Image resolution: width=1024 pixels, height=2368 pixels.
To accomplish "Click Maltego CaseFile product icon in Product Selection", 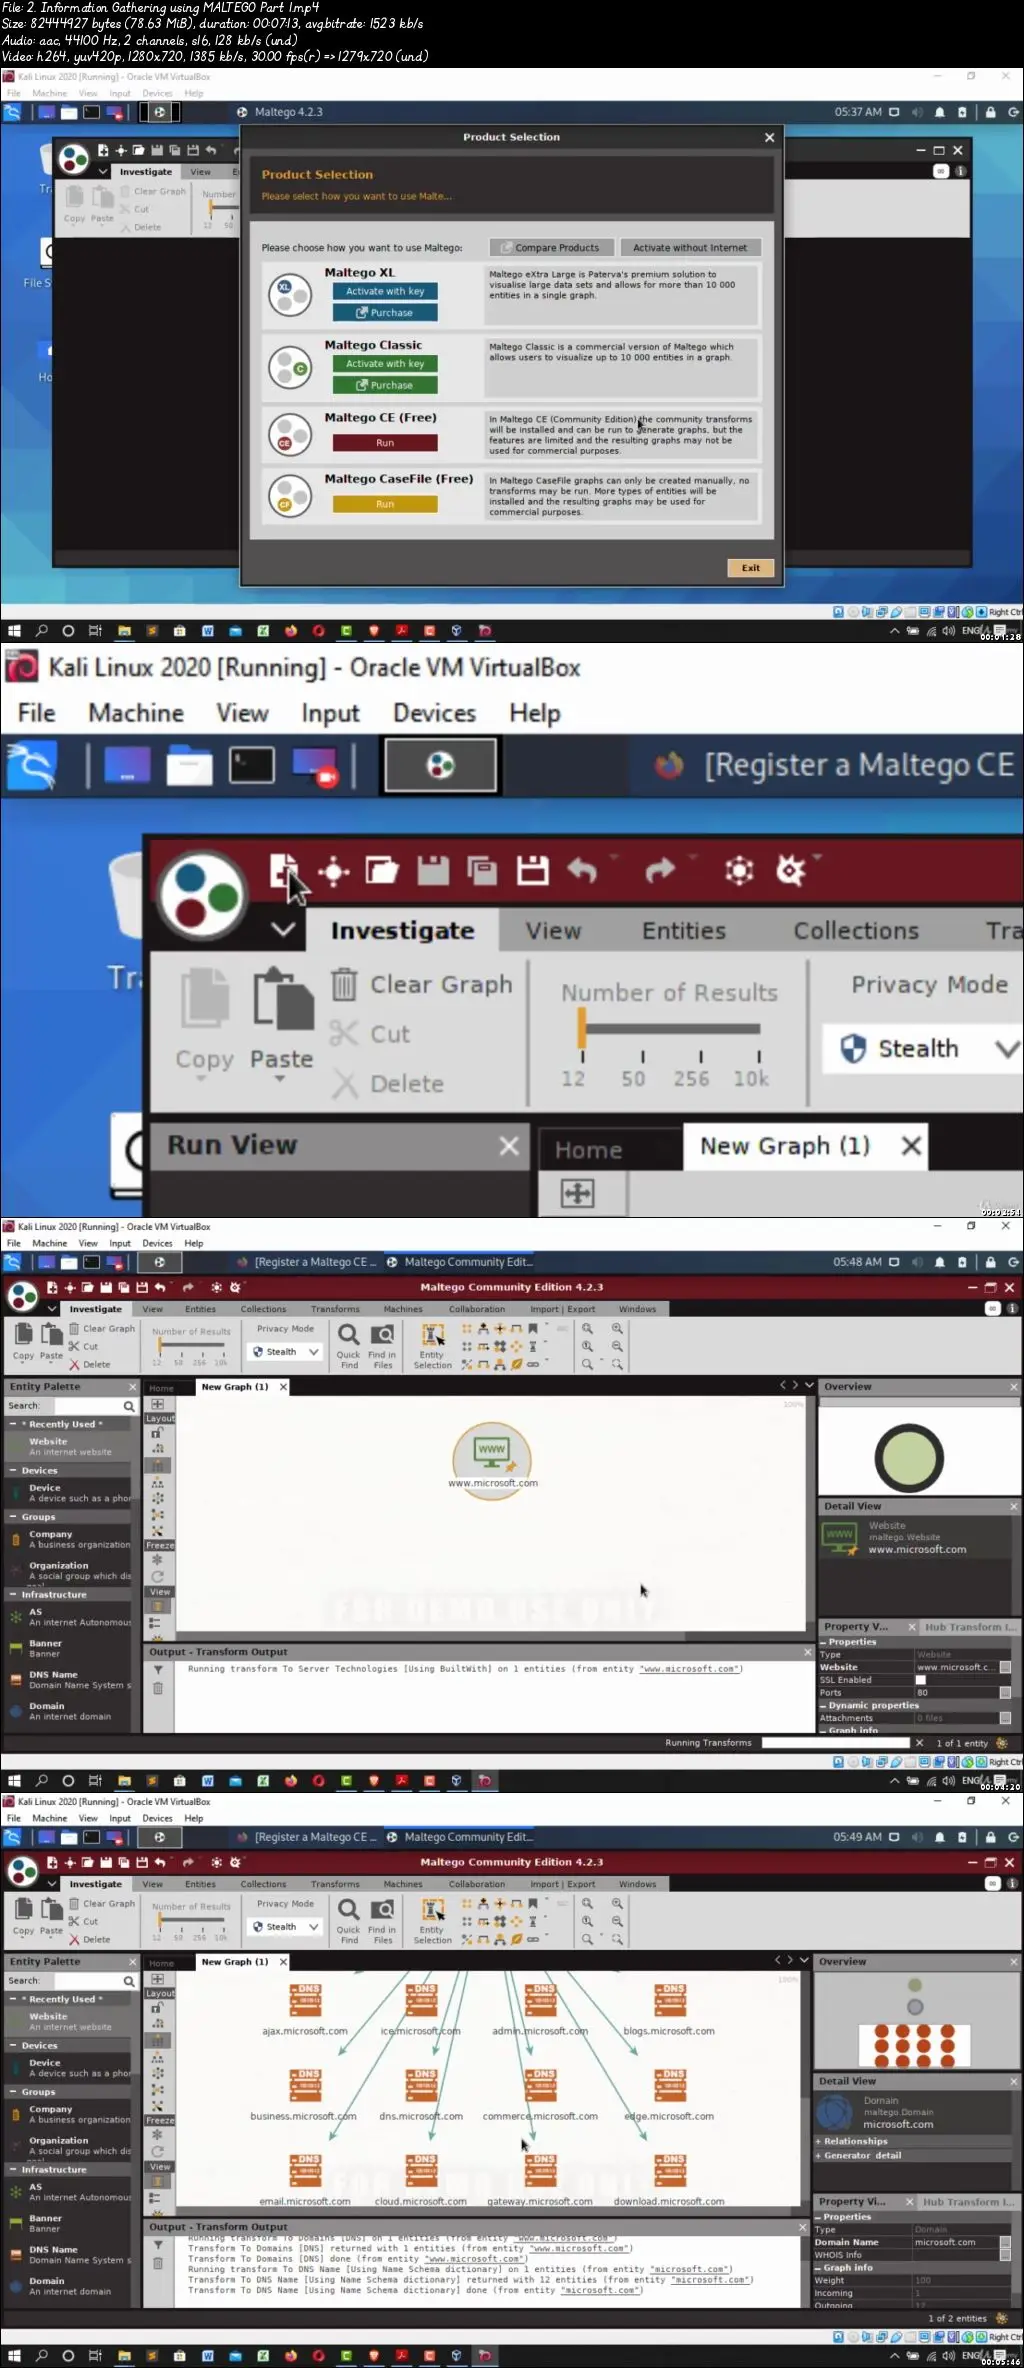I will coord(290,495).
